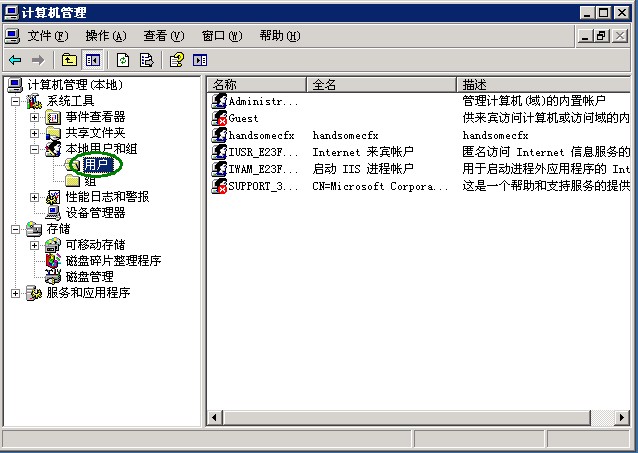The image size is (638, 453).
Task: Toggle the show/hide console tree icon
Action: (92, 60)
